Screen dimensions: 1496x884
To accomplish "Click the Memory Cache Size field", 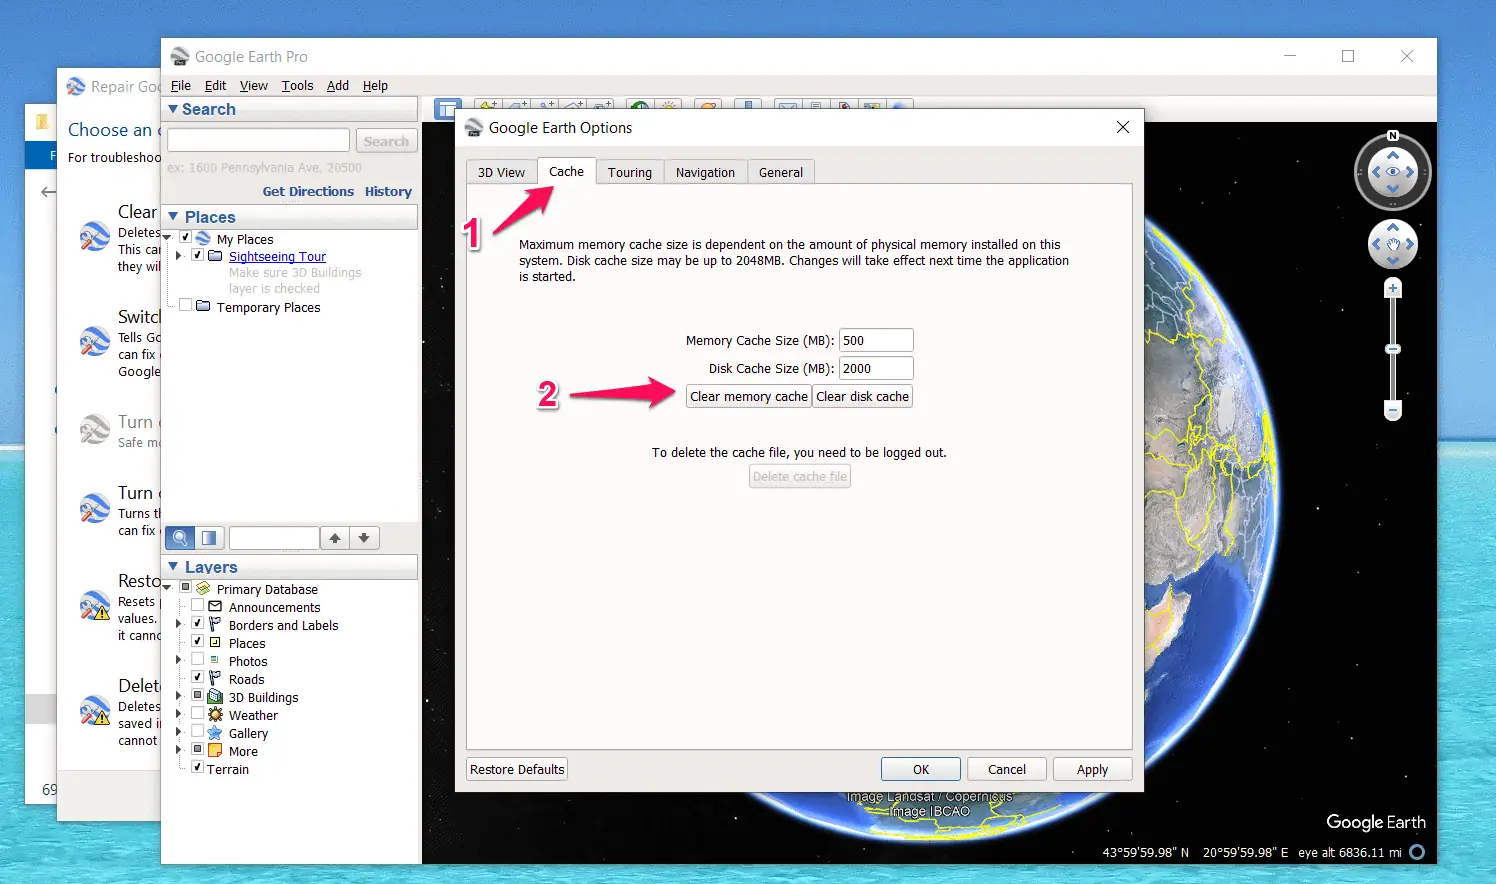I will point(876,340).
